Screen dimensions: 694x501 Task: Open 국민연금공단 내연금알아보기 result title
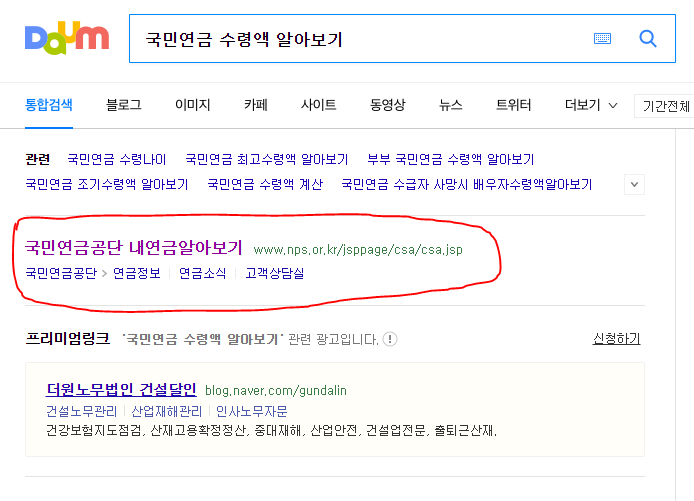pyautogui.click(x=134, y=247)
